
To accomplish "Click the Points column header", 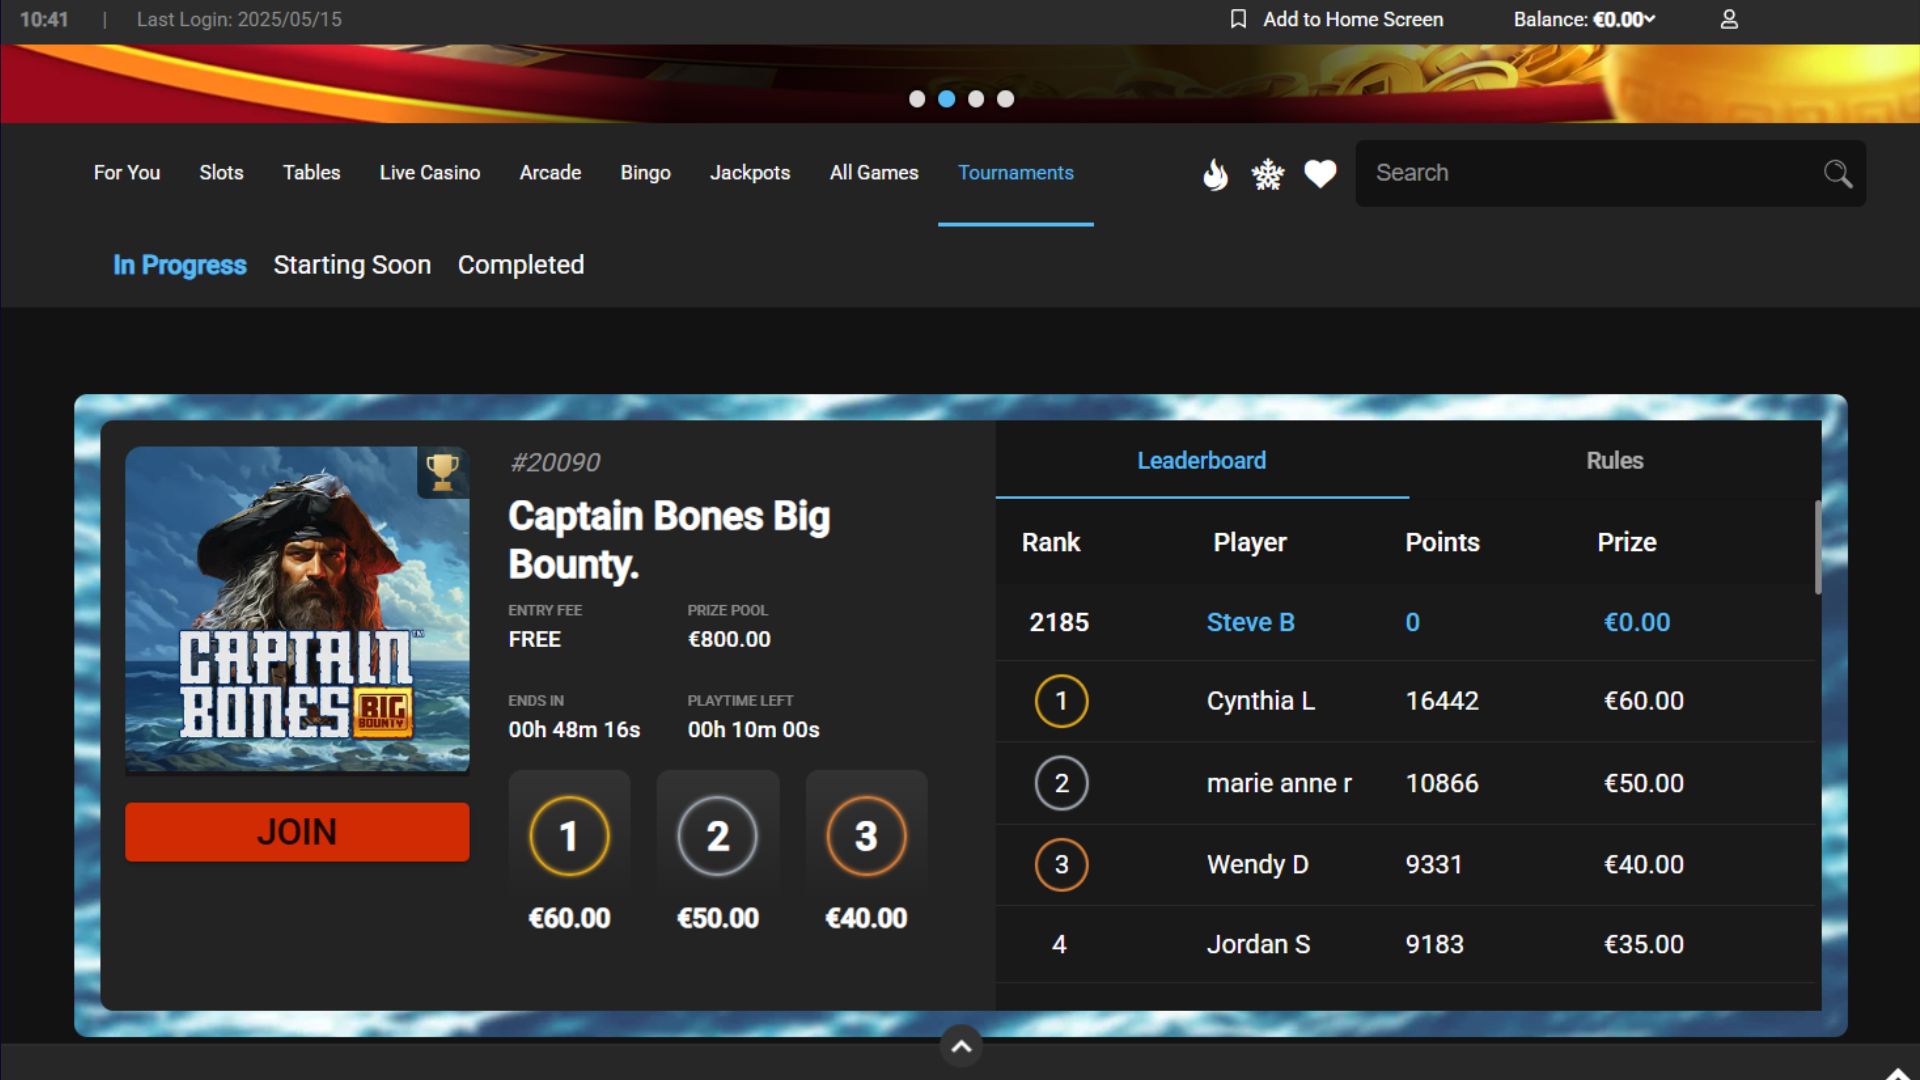I will coord(1442,542).
